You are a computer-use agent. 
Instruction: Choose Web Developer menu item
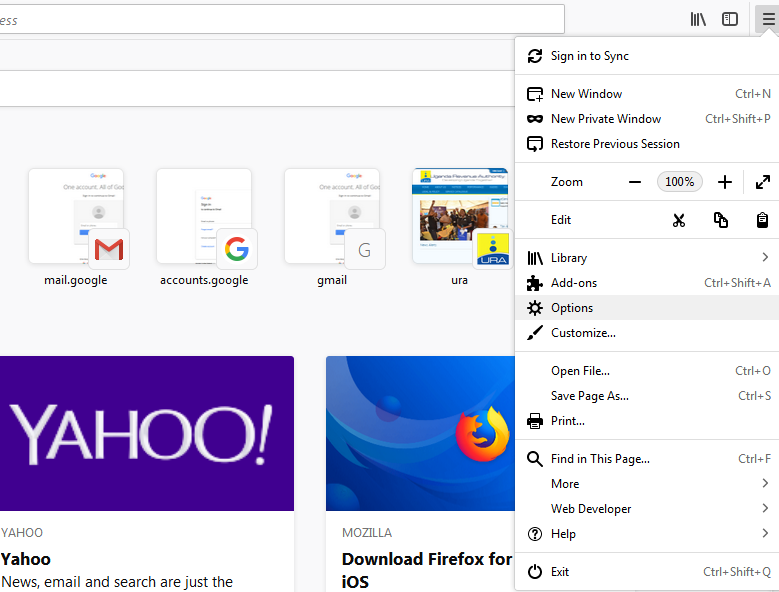pyautogui.click(x=647, y=509)
